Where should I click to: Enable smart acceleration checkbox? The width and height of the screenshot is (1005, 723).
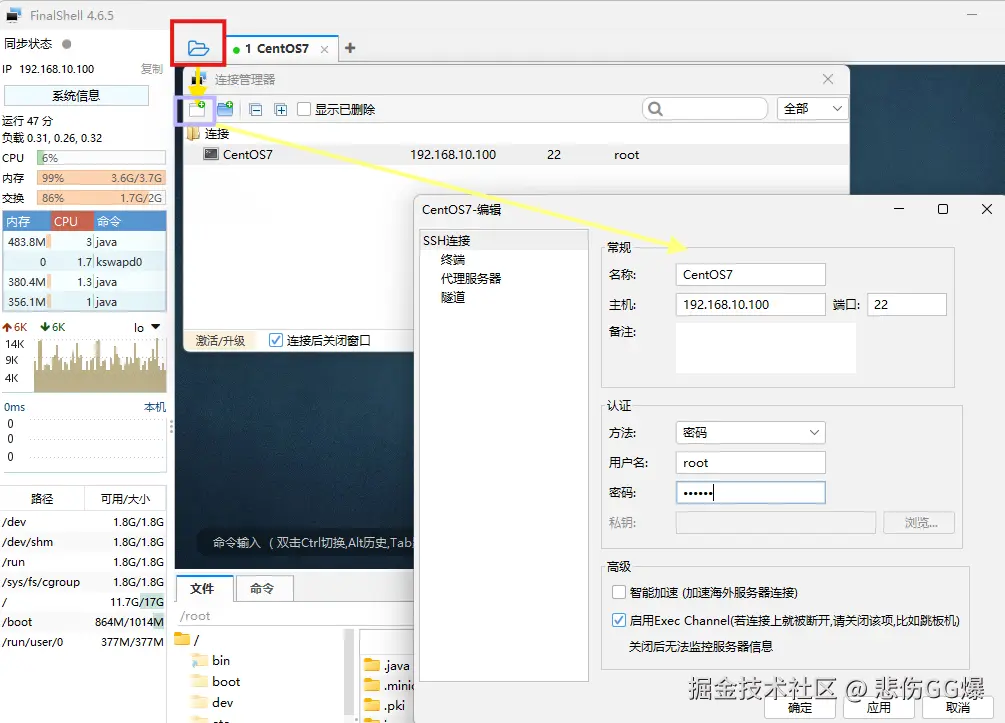pos(619,592)
